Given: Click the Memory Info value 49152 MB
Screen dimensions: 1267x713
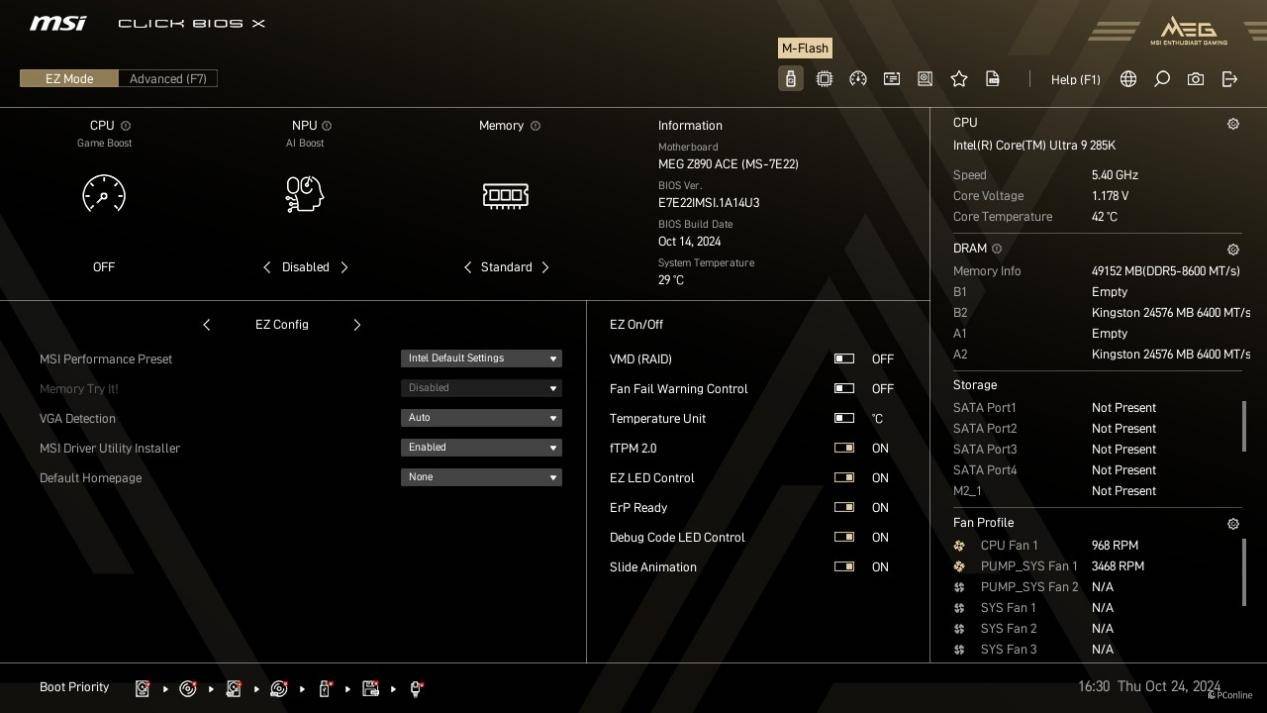Looking at the screenshot, I should (1166, 271).
